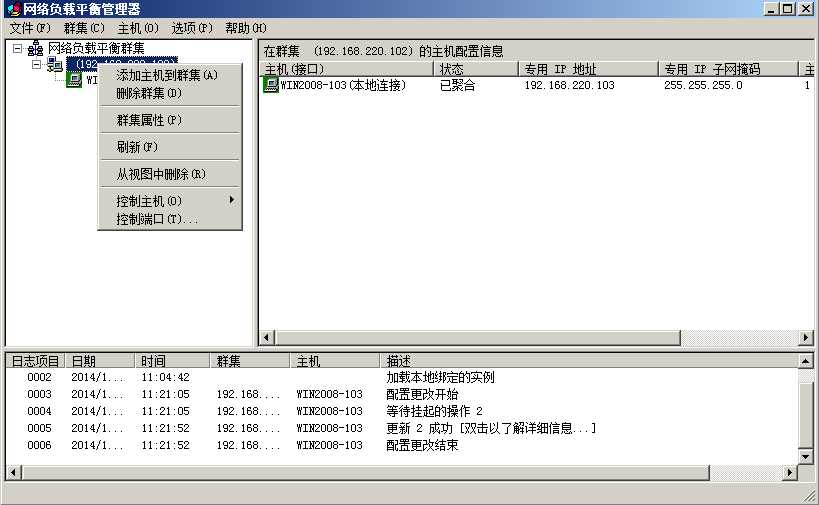Click the host list left scroll arrow
The image size is (819, 505).
click(267, 338)
